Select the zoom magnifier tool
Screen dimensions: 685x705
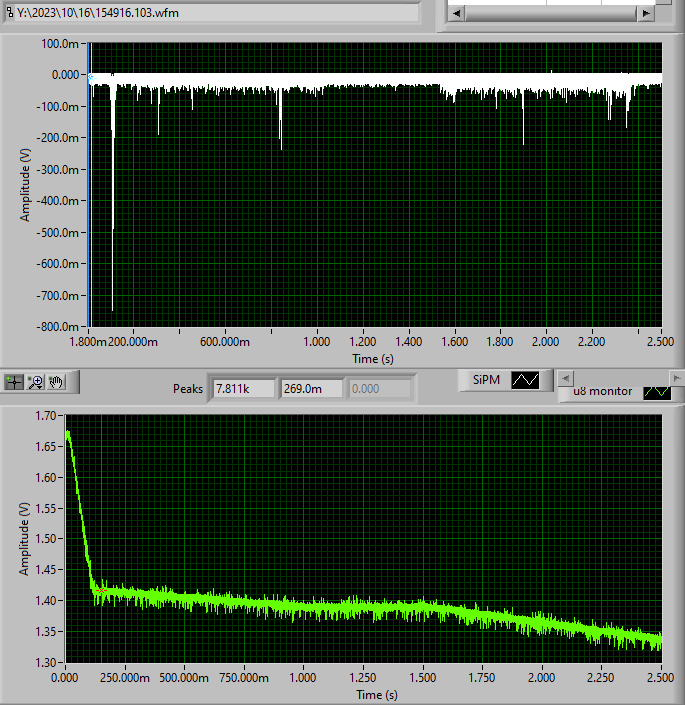click(35, 382)
